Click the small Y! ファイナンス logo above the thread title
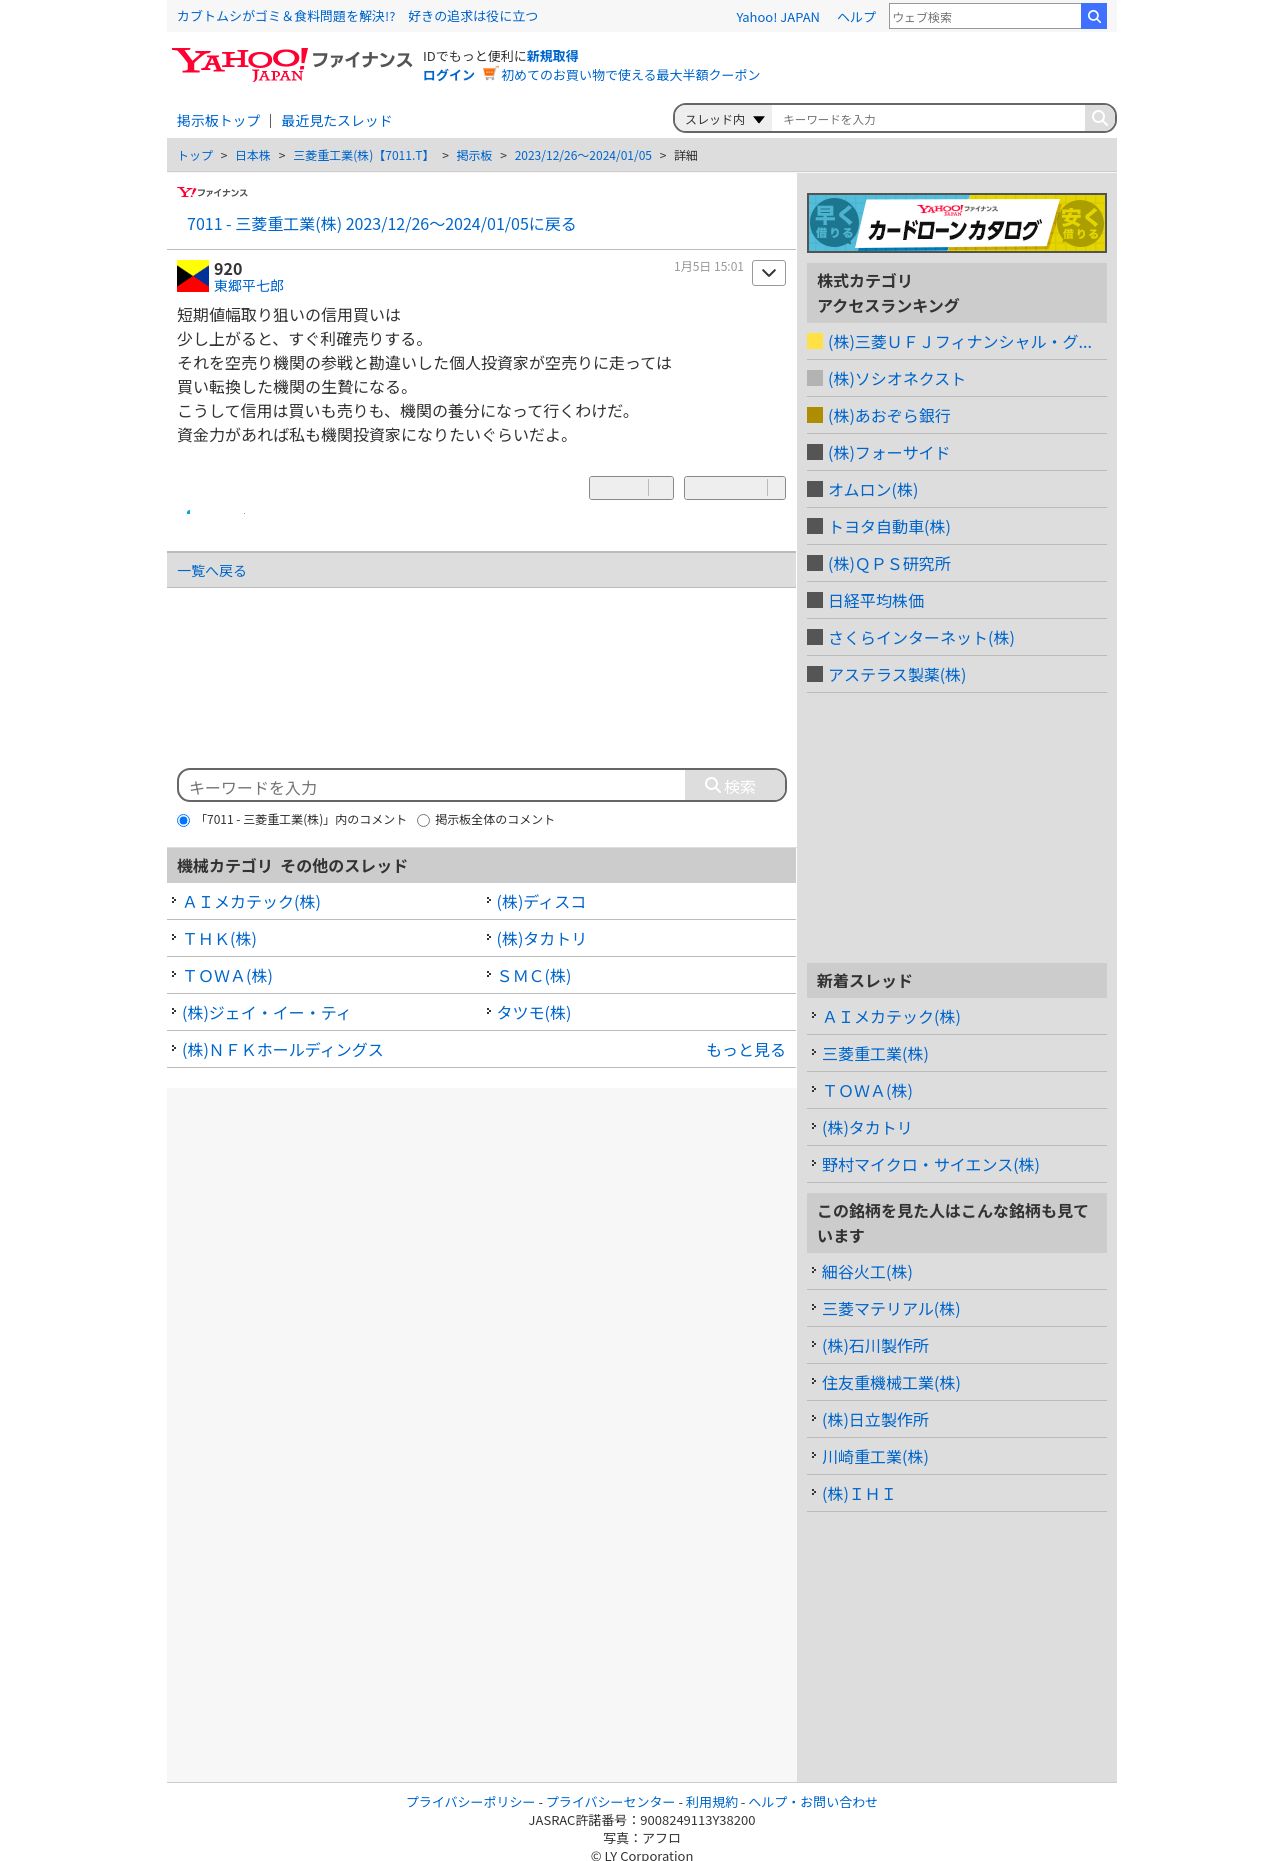Viewport: 1284px width, 1861px height. click(212, 192)
